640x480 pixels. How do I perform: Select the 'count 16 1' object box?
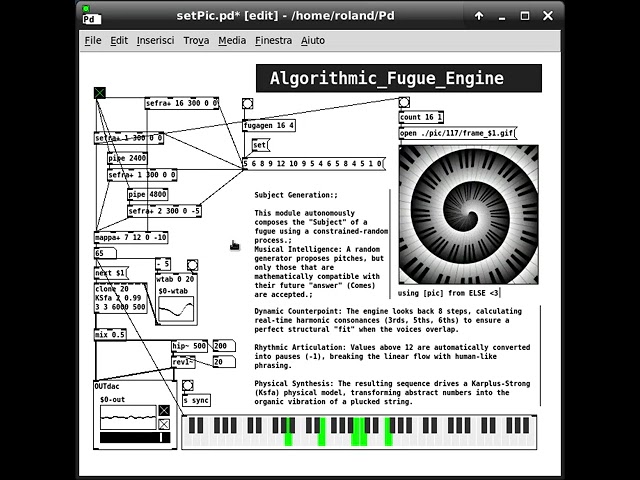point(421,117)
